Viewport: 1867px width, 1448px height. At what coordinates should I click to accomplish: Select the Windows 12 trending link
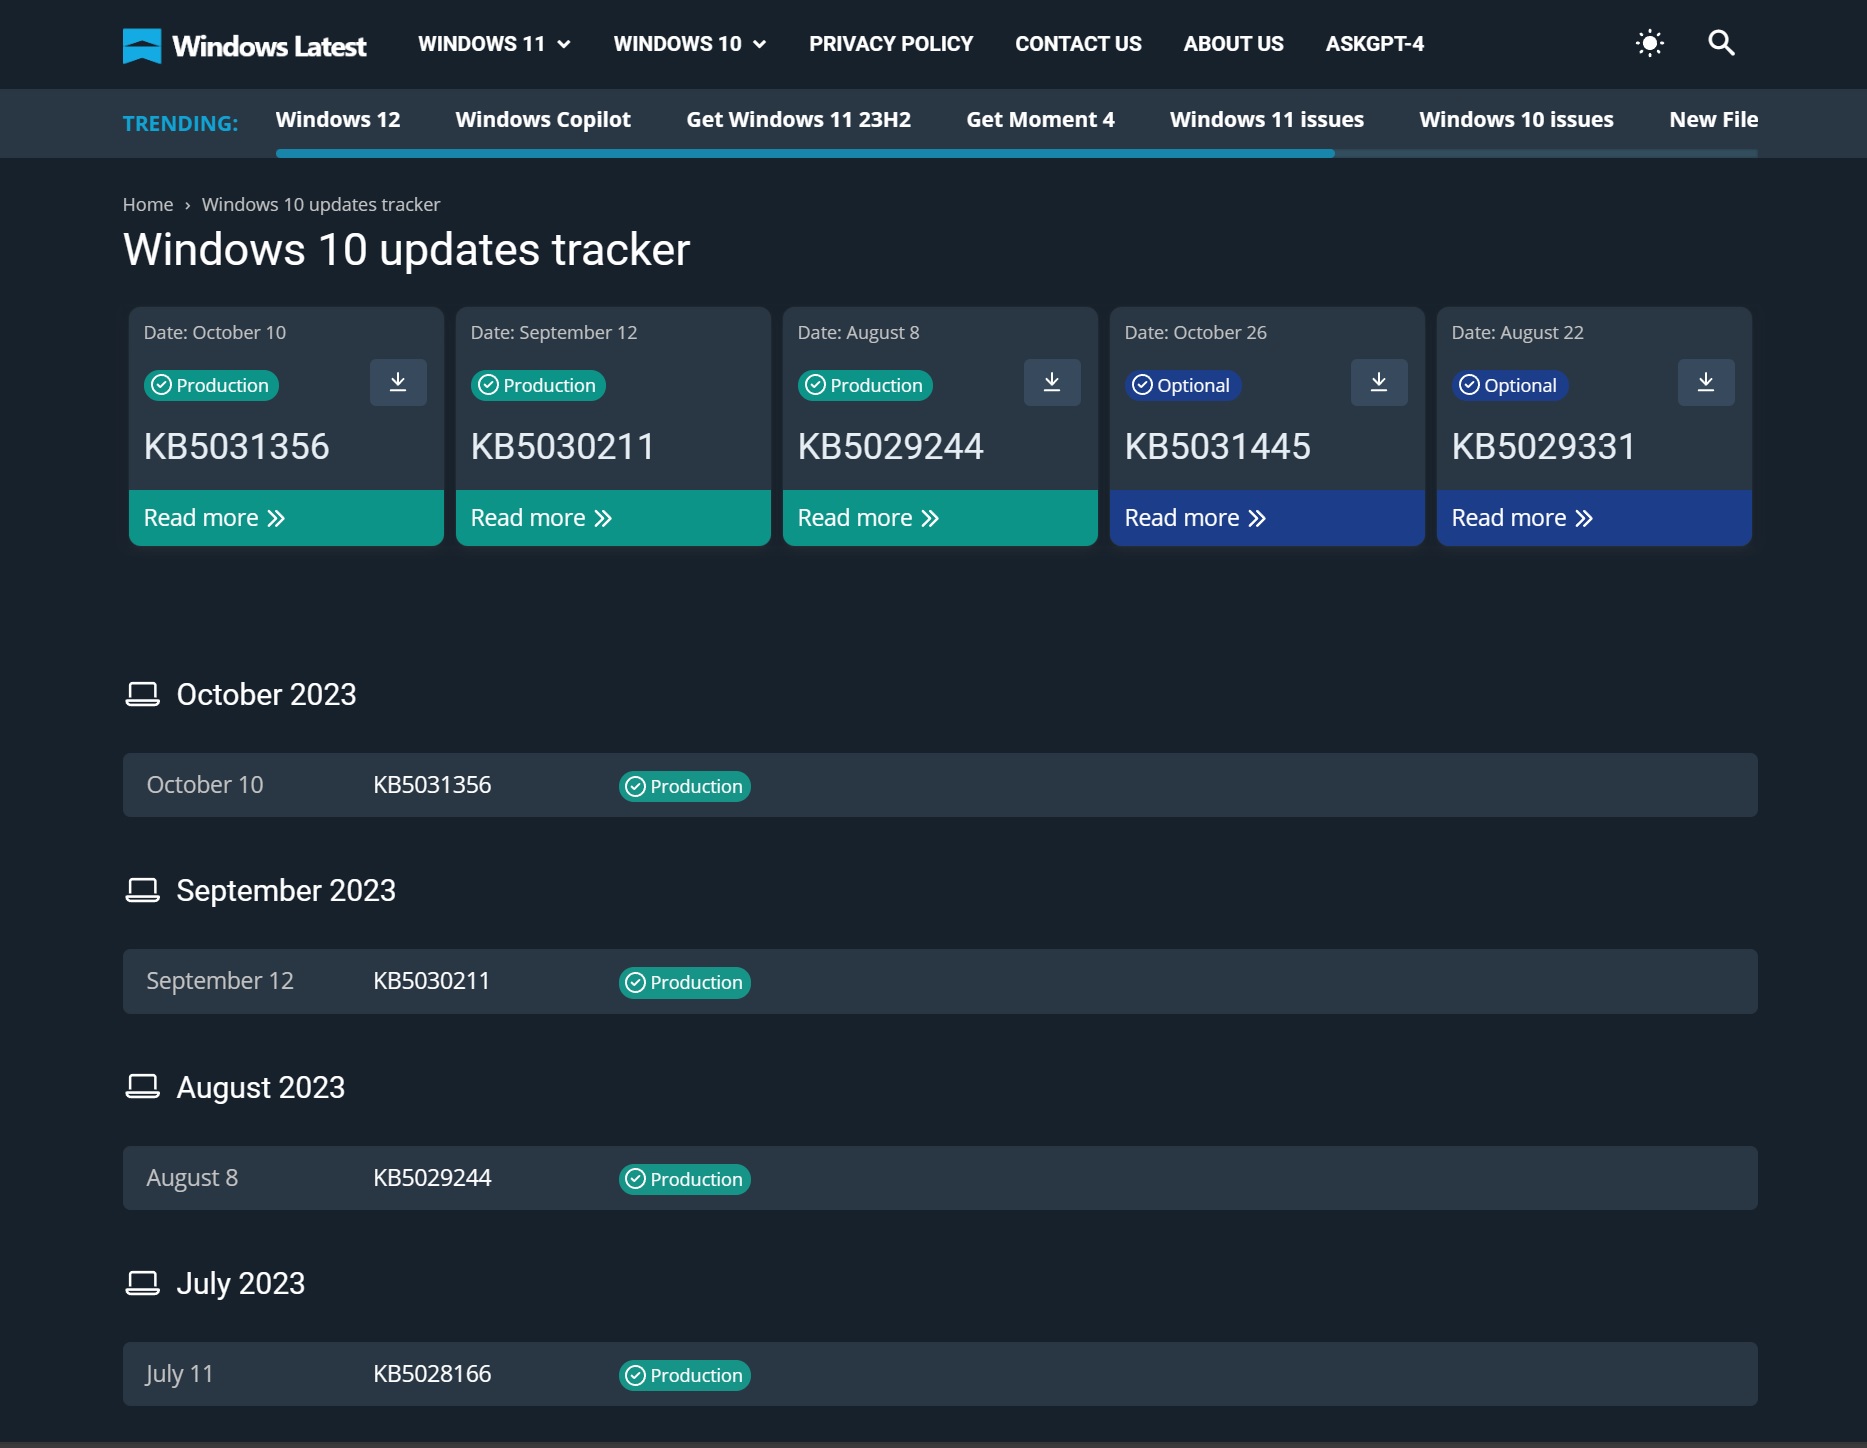(x=338, y=119)
